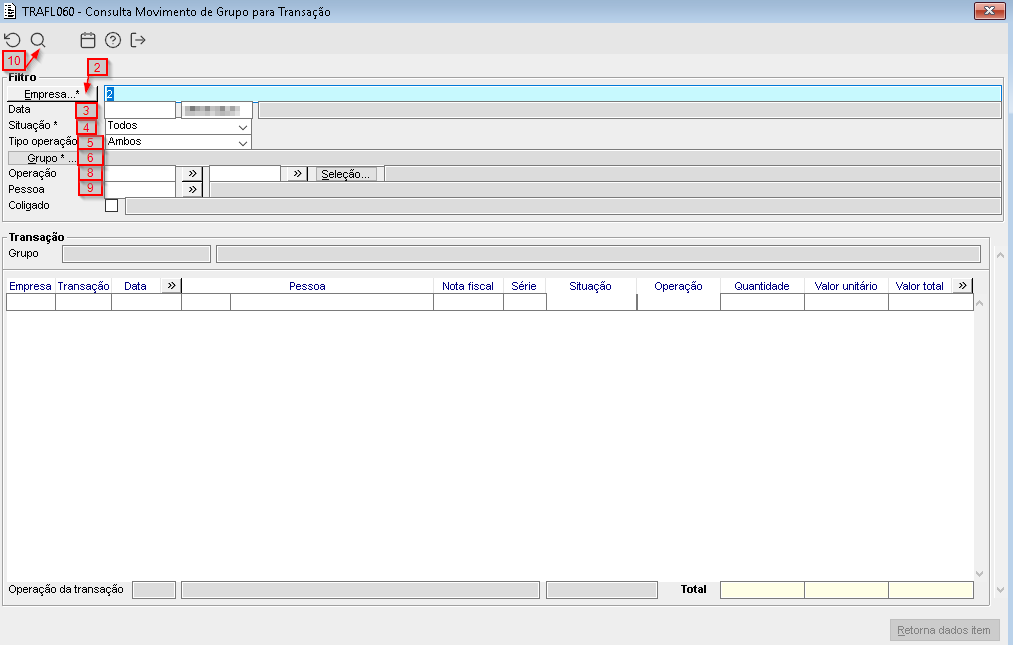1013x645 pixels.
Task: Close the TRAFL060 window
Action: (x=990, y=11)
